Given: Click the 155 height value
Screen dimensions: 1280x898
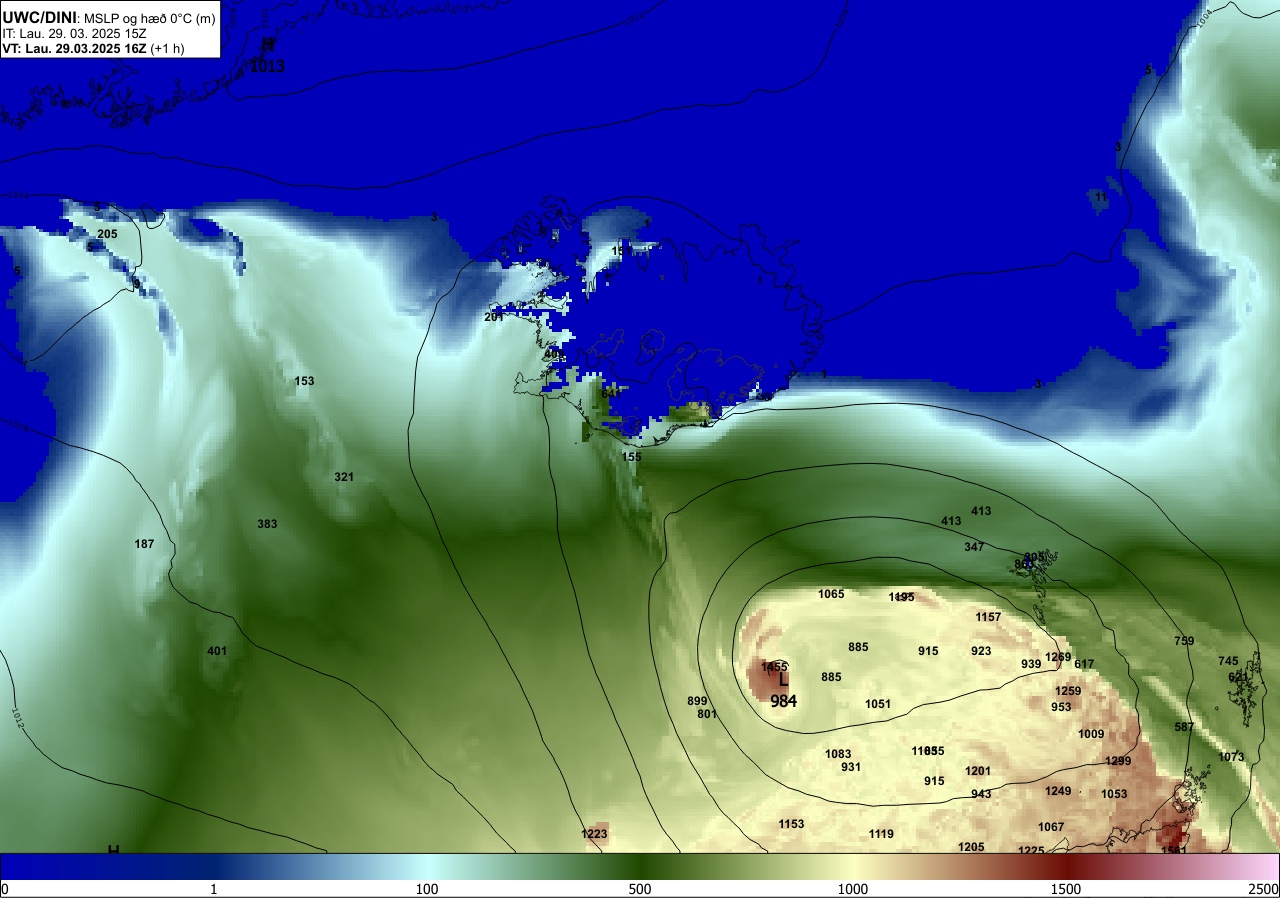Looking at the screenshot, I should tap(631, 457).
